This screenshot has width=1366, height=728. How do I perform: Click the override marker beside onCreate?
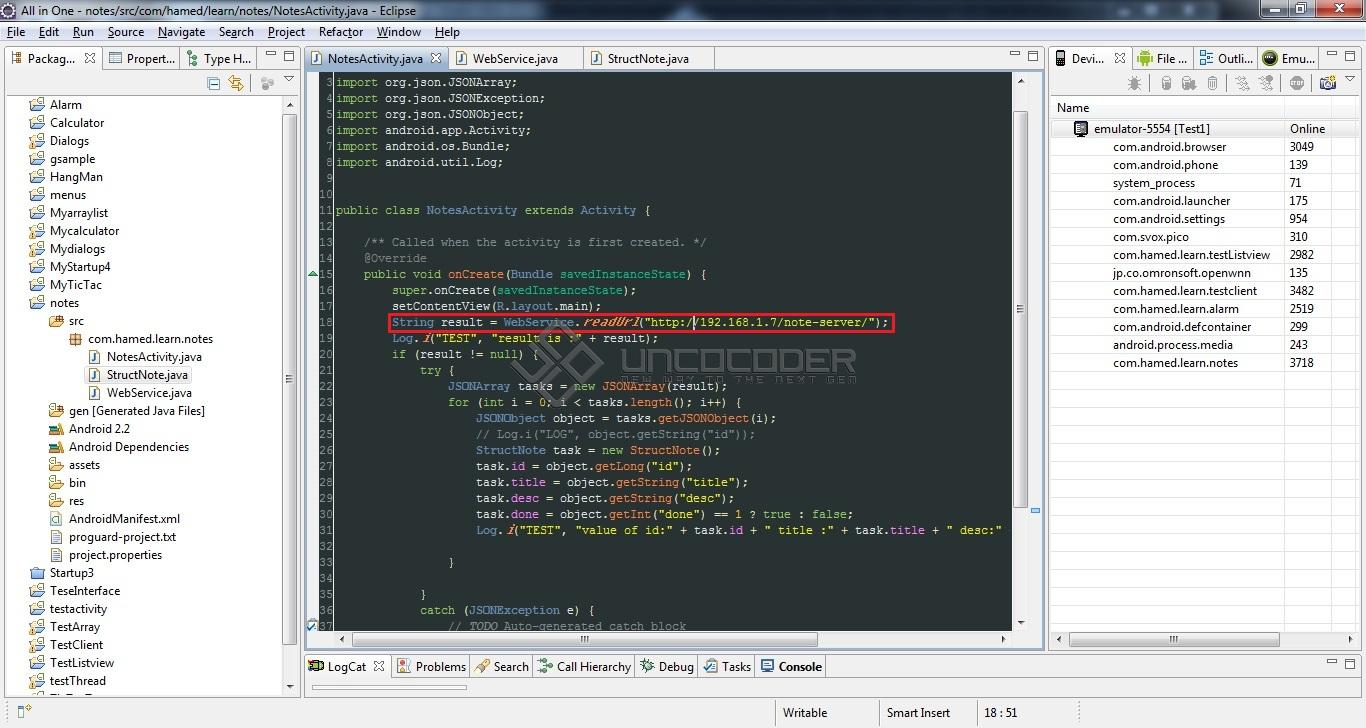click(313, 274)
